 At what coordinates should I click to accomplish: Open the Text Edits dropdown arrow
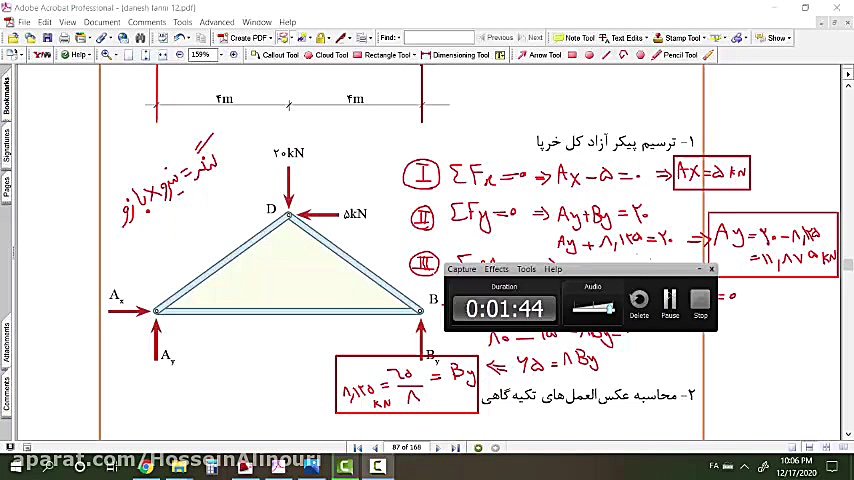[x=646, y=38]
